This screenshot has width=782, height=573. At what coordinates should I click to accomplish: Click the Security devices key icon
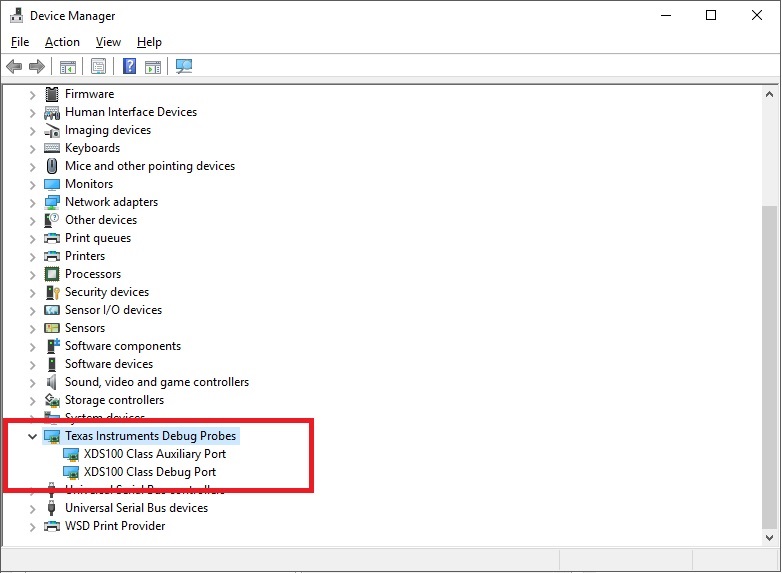tap(52, 292)
